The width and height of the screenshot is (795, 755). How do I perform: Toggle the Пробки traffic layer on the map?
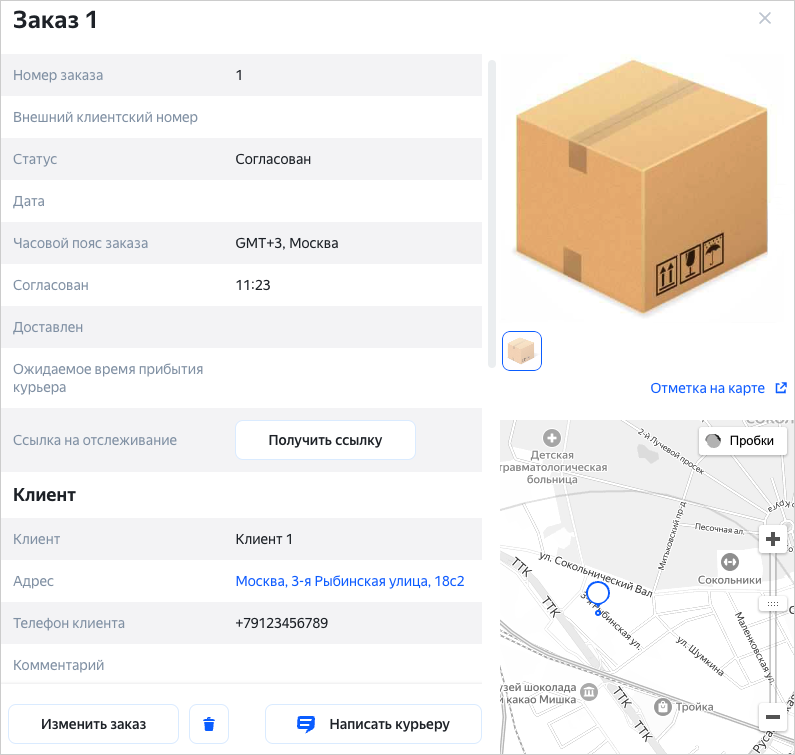coord(742,441)
